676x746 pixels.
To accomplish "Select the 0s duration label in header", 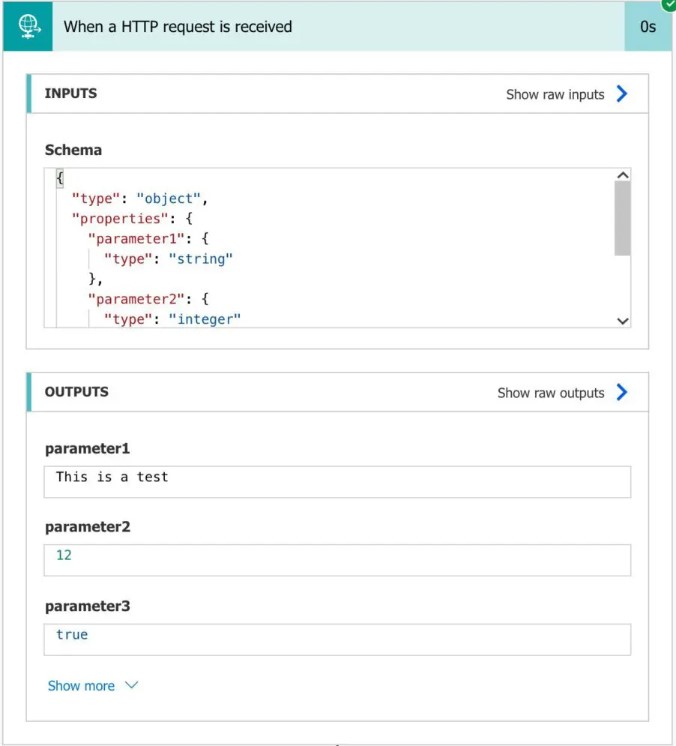I will pos(647,27).
